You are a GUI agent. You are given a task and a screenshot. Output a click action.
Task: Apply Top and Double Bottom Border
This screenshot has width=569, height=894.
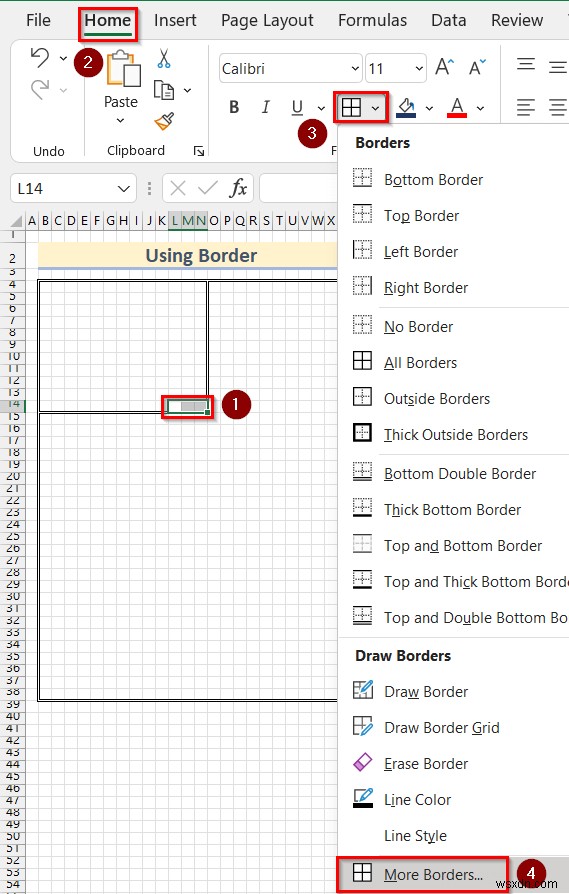(454, 617)
